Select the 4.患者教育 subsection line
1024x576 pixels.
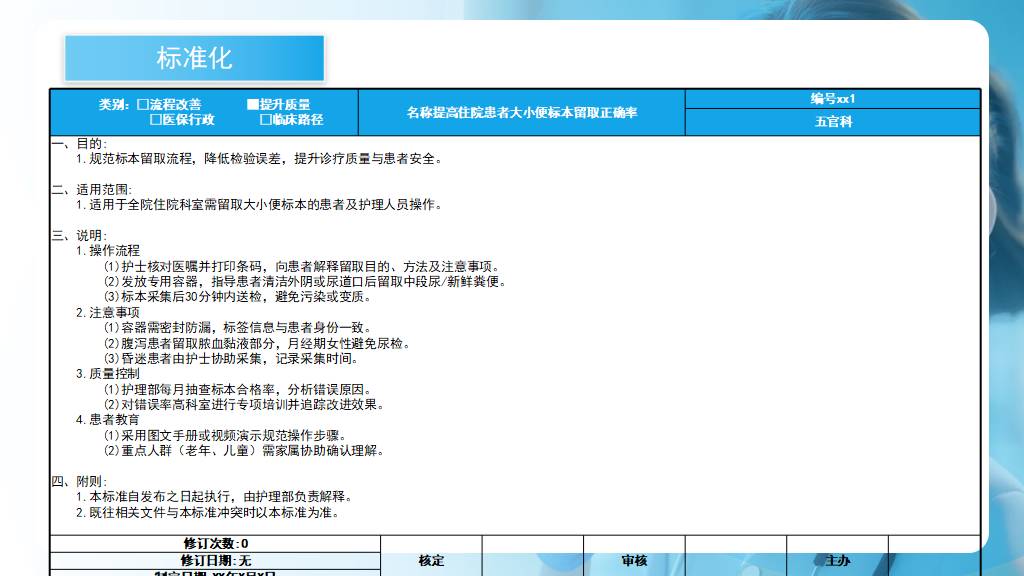[x=108, y=420]
